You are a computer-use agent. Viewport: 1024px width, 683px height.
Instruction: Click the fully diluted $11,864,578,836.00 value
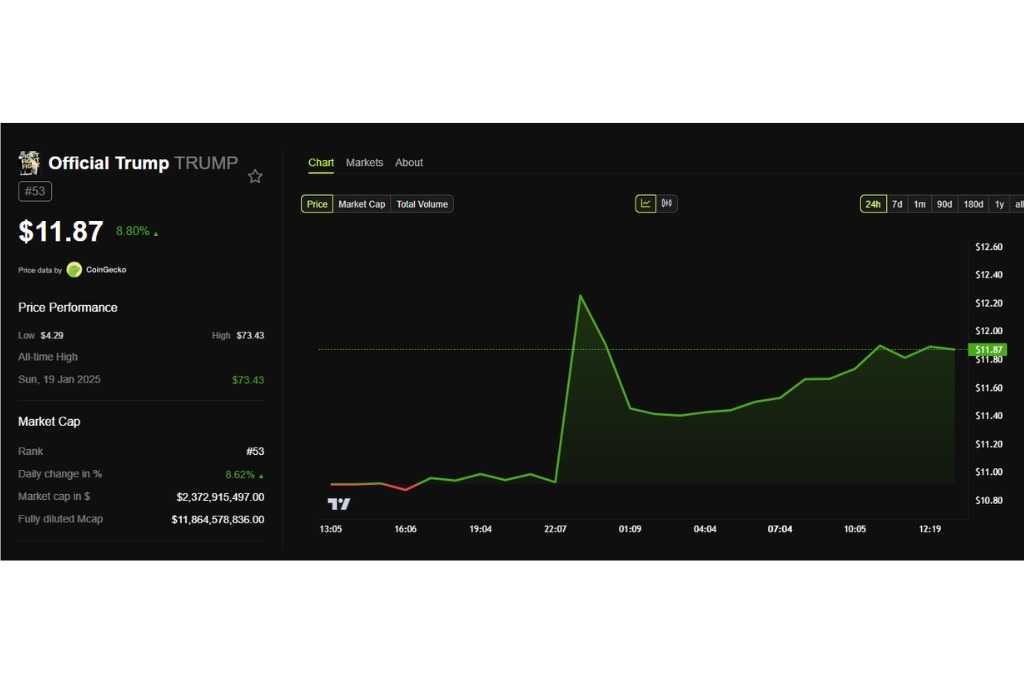point(218,520)
